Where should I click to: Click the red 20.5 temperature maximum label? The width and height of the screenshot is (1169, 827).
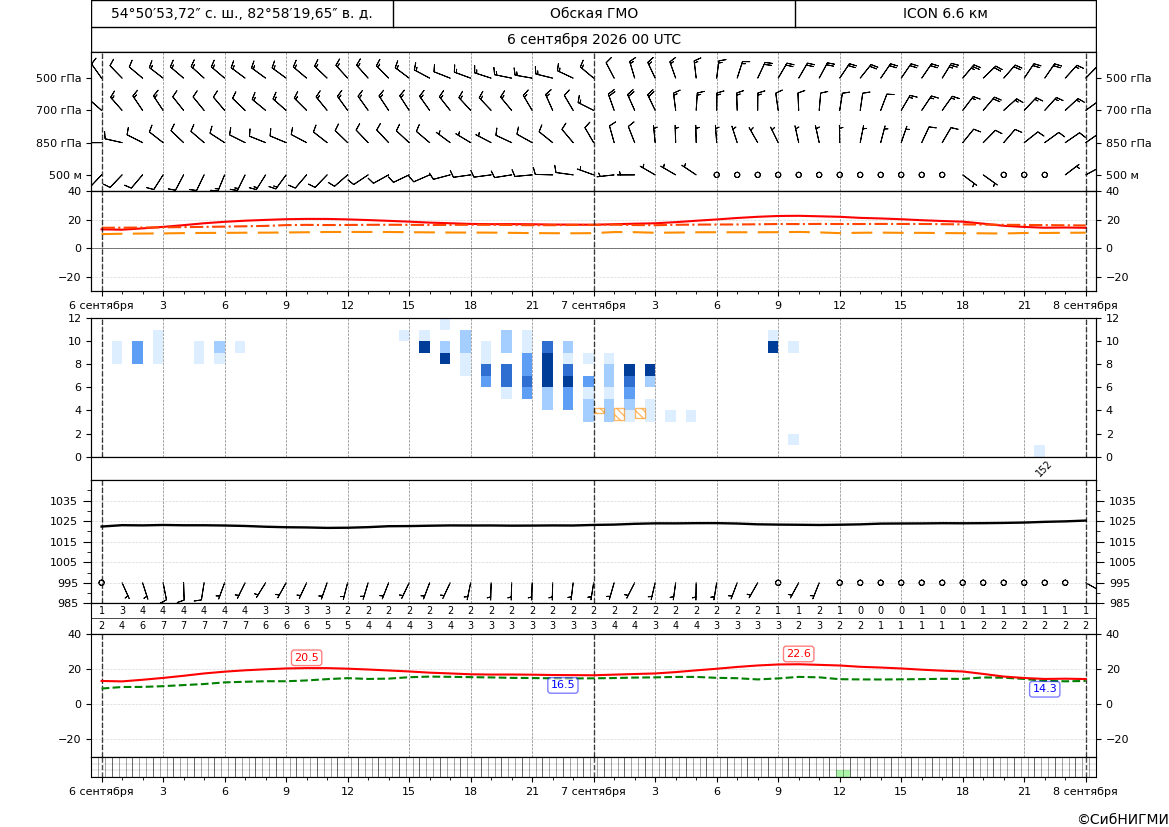pyautogui.click(x=306, y=657)
